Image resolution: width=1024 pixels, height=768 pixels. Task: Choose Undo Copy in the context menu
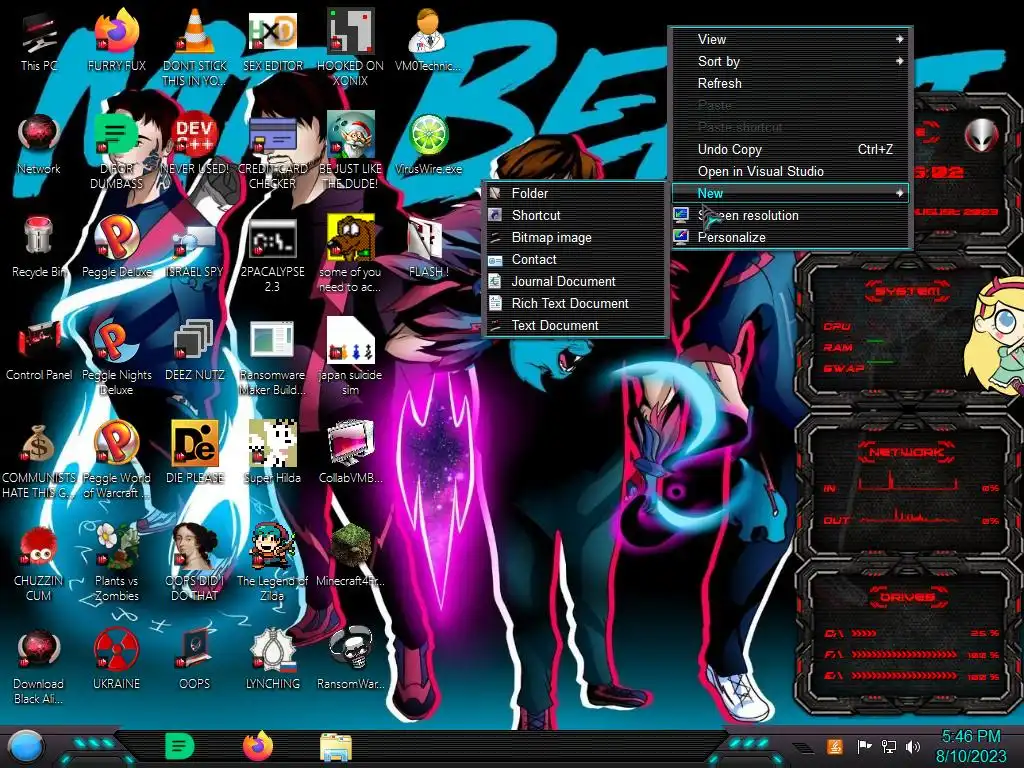[x=790, y=150]
